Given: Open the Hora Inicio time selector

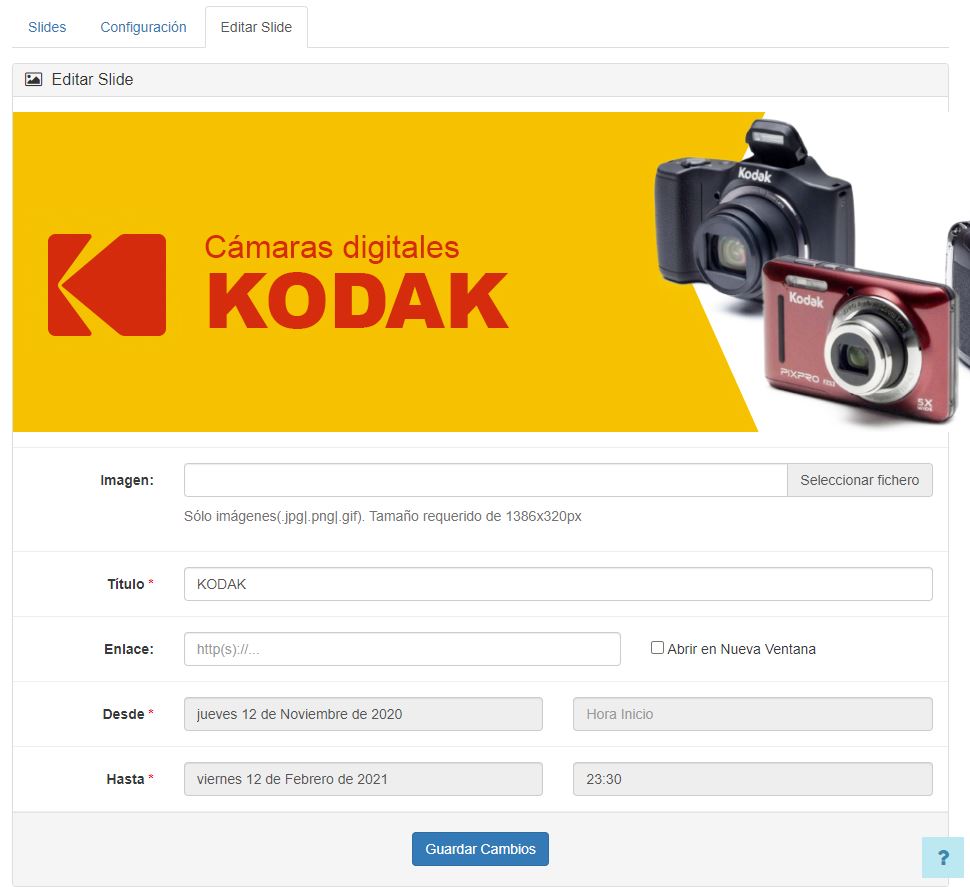Looking at the screenshot, I should pos(752,714).
